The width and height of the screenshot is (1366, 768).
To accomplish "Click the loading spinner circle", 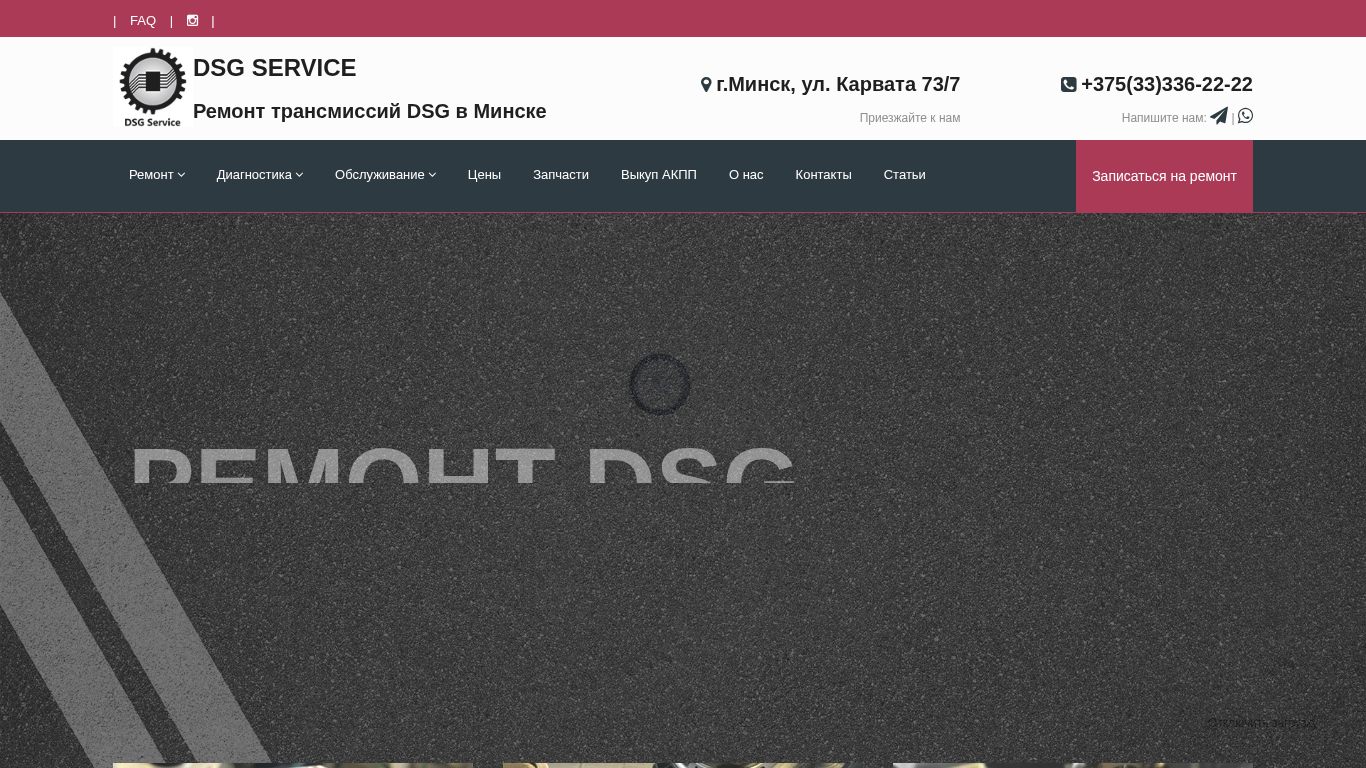I will pyautogui.click(x=660, y=384).
